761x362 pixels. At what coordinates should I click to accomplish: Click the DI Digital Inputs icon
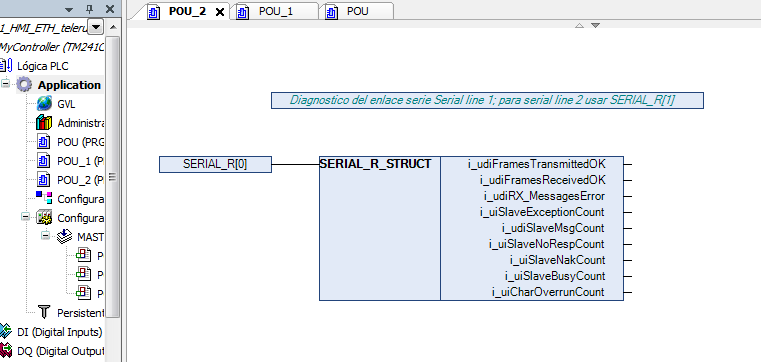pos(6,331)
